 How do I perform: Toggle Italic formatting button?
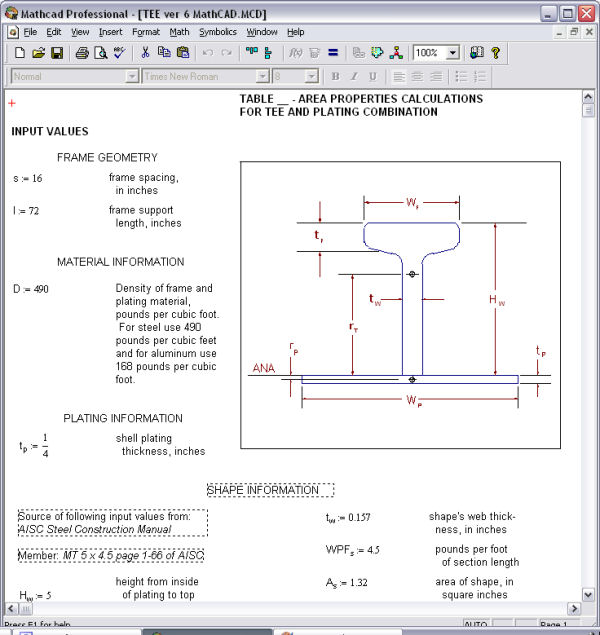tap(354, 77)
